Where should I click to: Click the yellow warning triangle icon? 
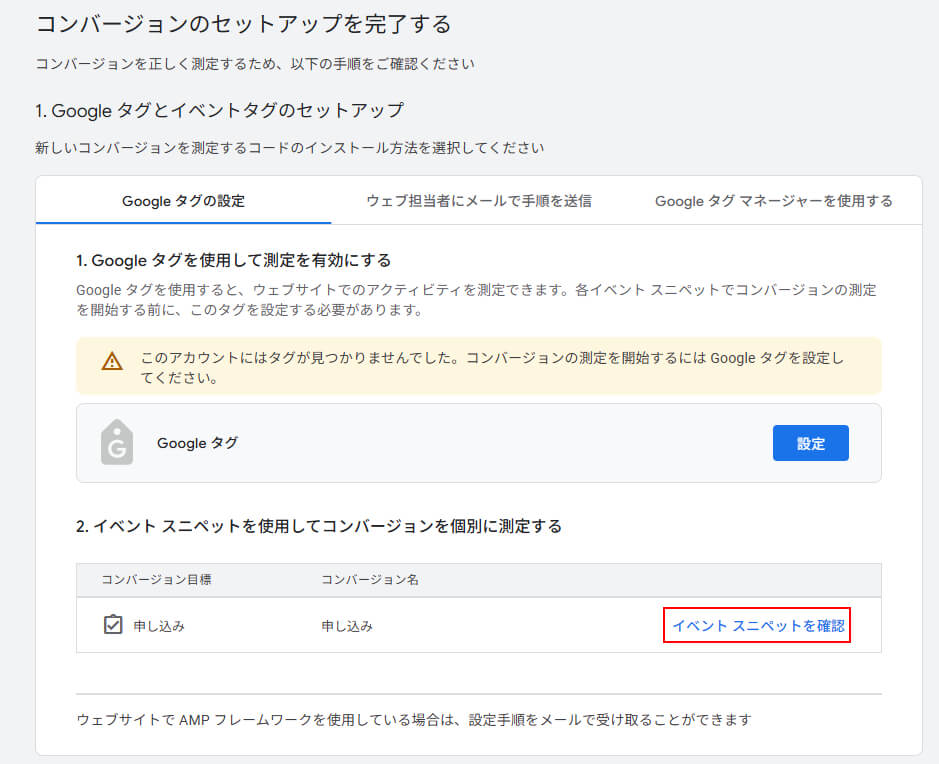(112, 361)
